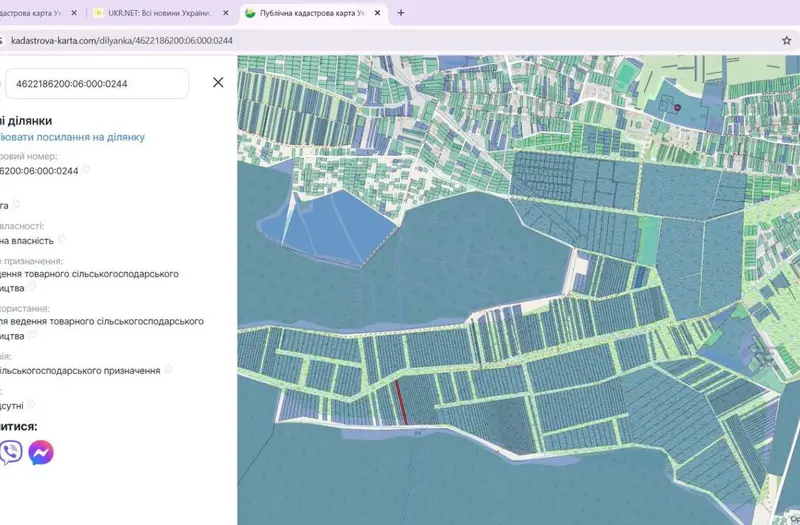Close the active 'Публічна кадастрова карта' tab
800x525 pixels.
point(378,13)
